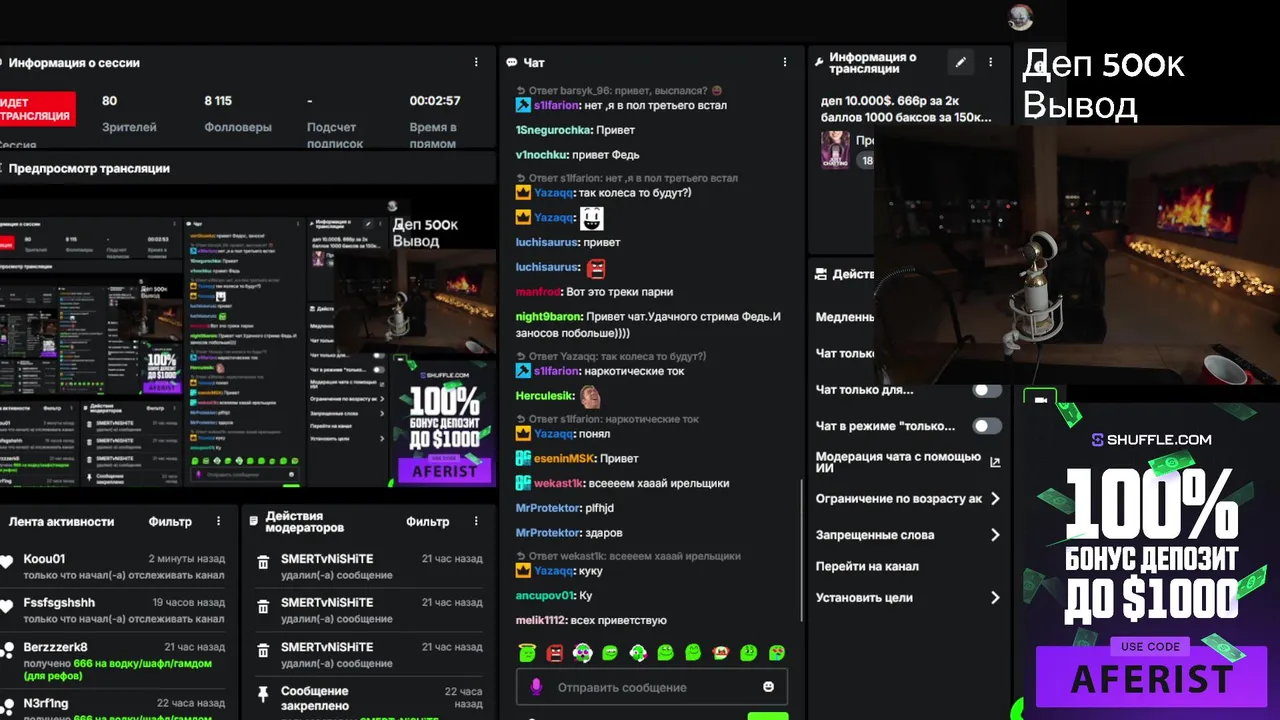Click the 00:02:57 live time value

(x=435, y=101)
